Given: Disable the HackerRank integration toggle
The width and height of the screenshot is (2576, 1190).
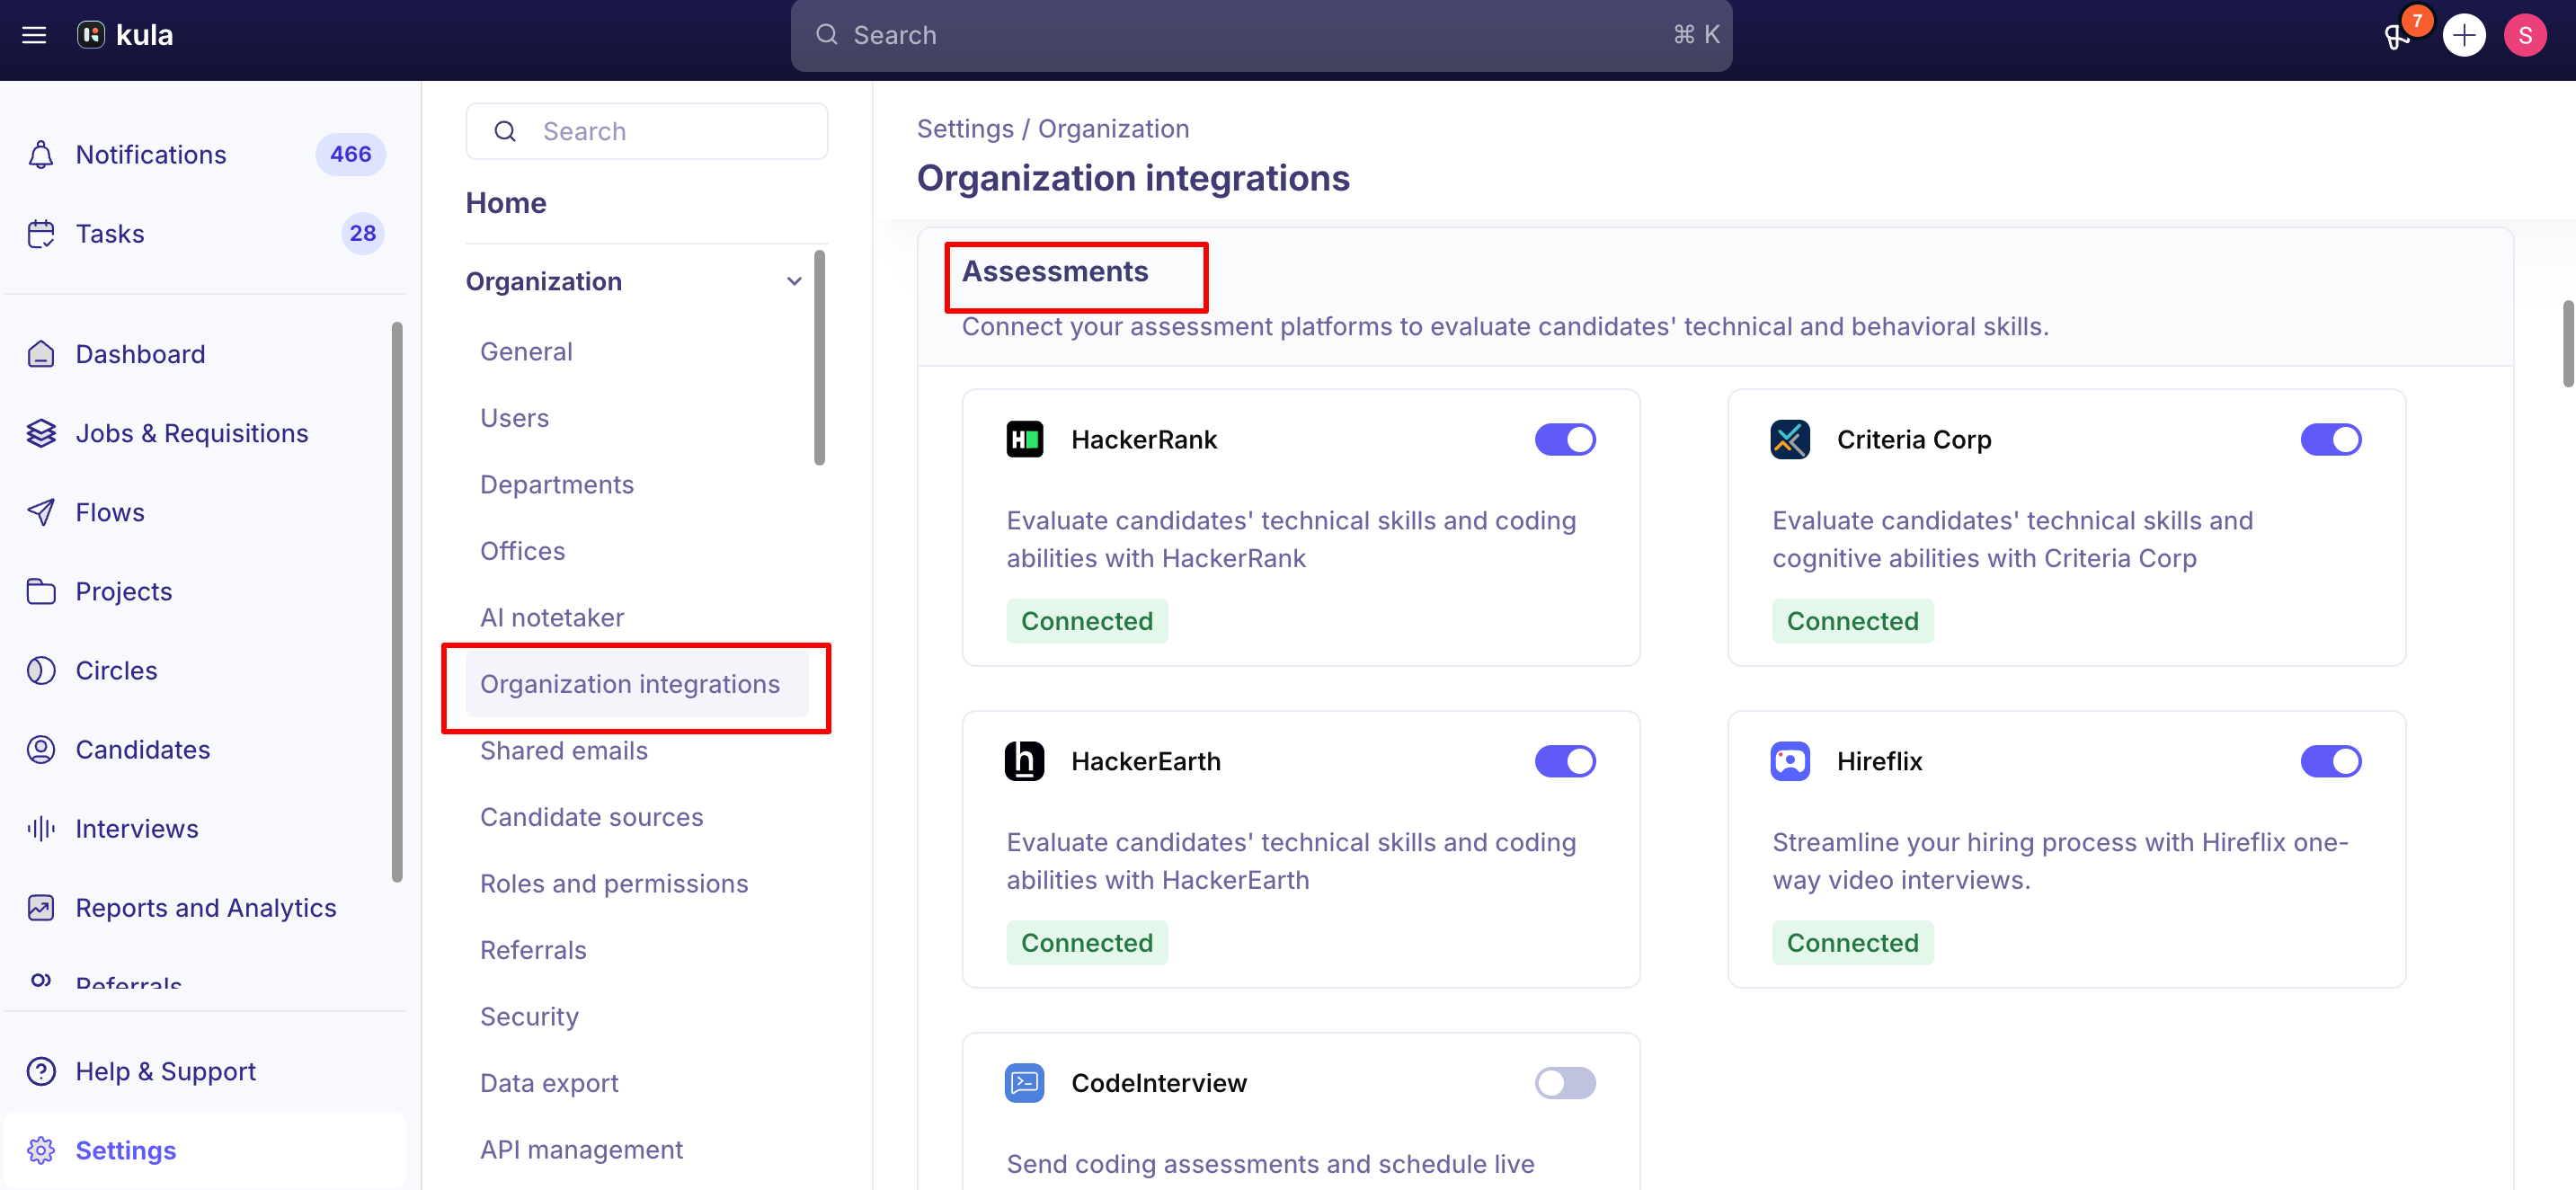Looking at the screenshot, I should 1565,440.
